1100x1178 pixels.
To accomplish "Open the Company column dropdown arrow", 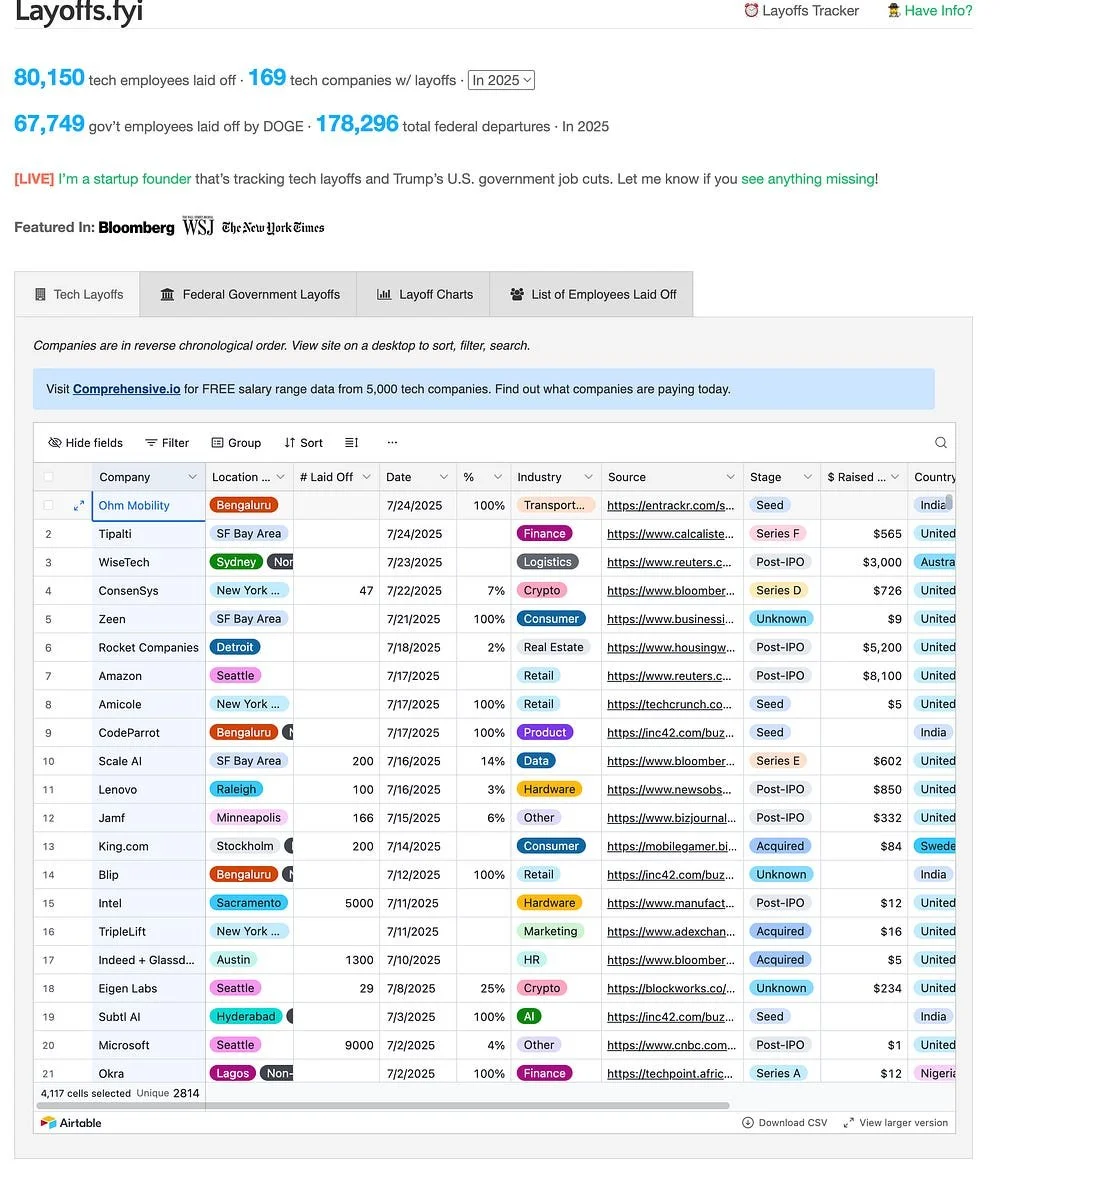I will click(192, 476).
